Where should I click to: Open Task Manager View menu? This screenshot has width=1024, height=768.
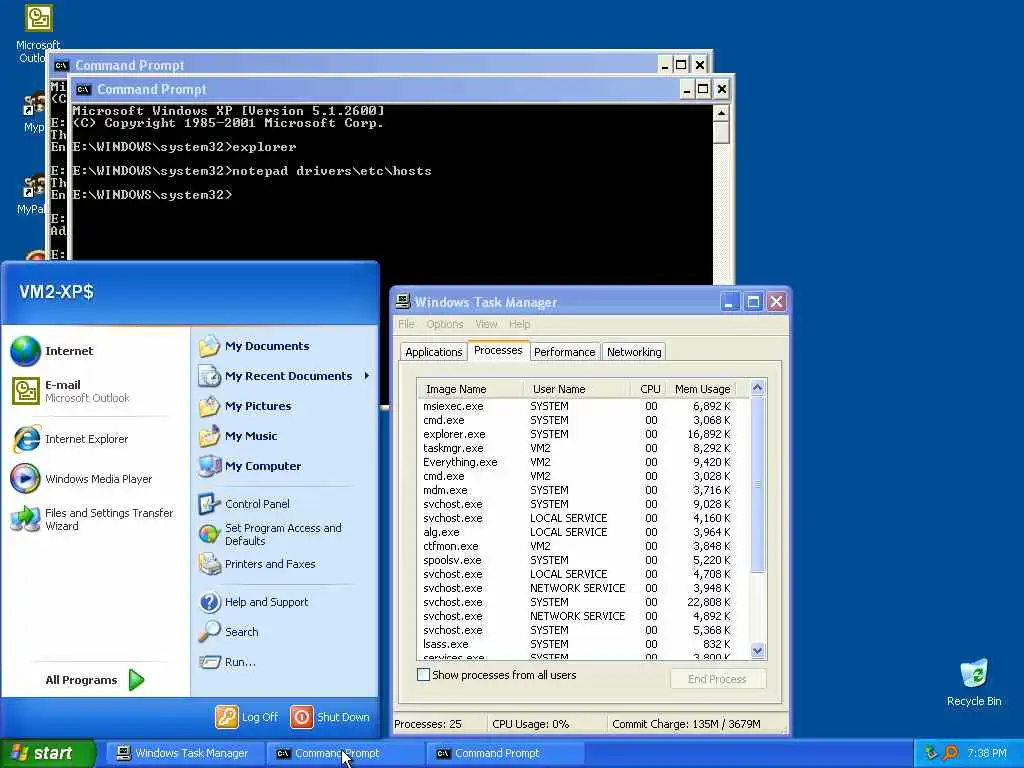486,324
